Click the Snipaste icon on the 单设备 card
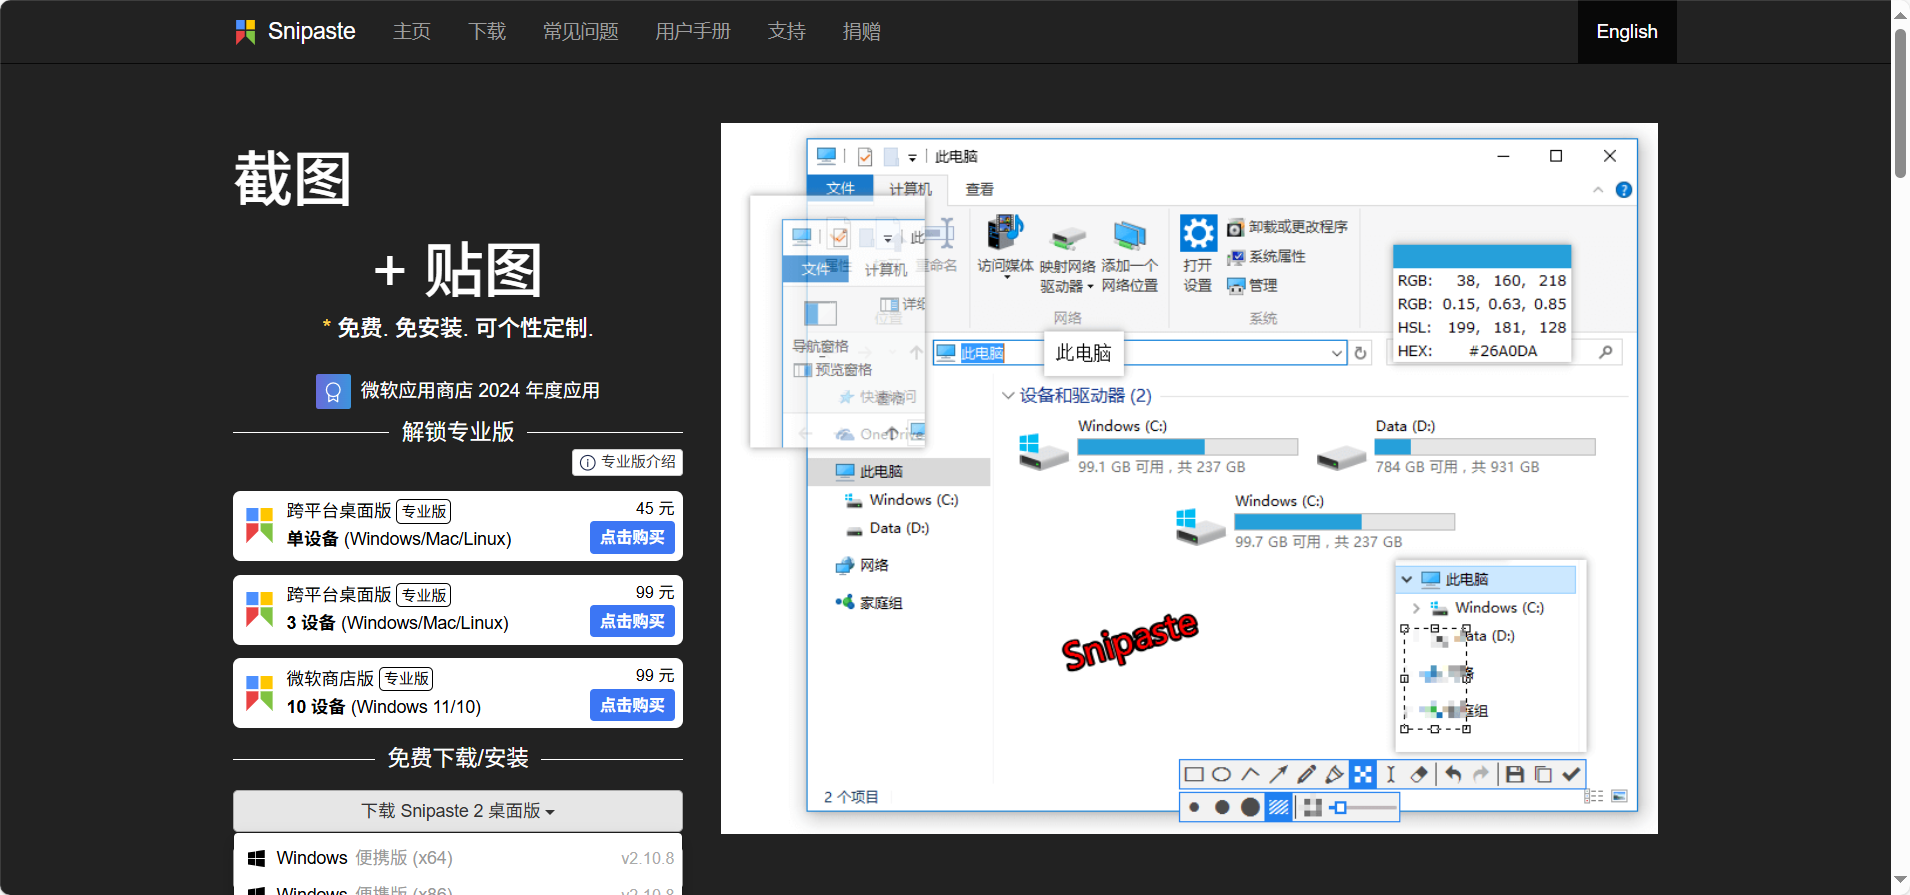Viewport: 1910px width, 895px height. click(x=260, y=525)
